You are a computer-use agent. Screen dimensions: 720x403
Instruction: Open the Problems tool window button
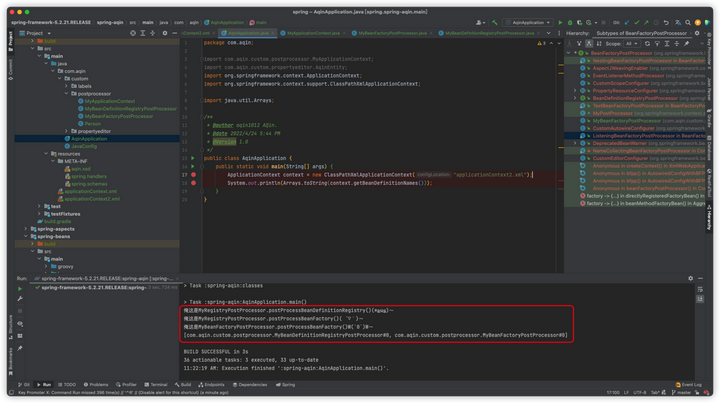(97, 384)
